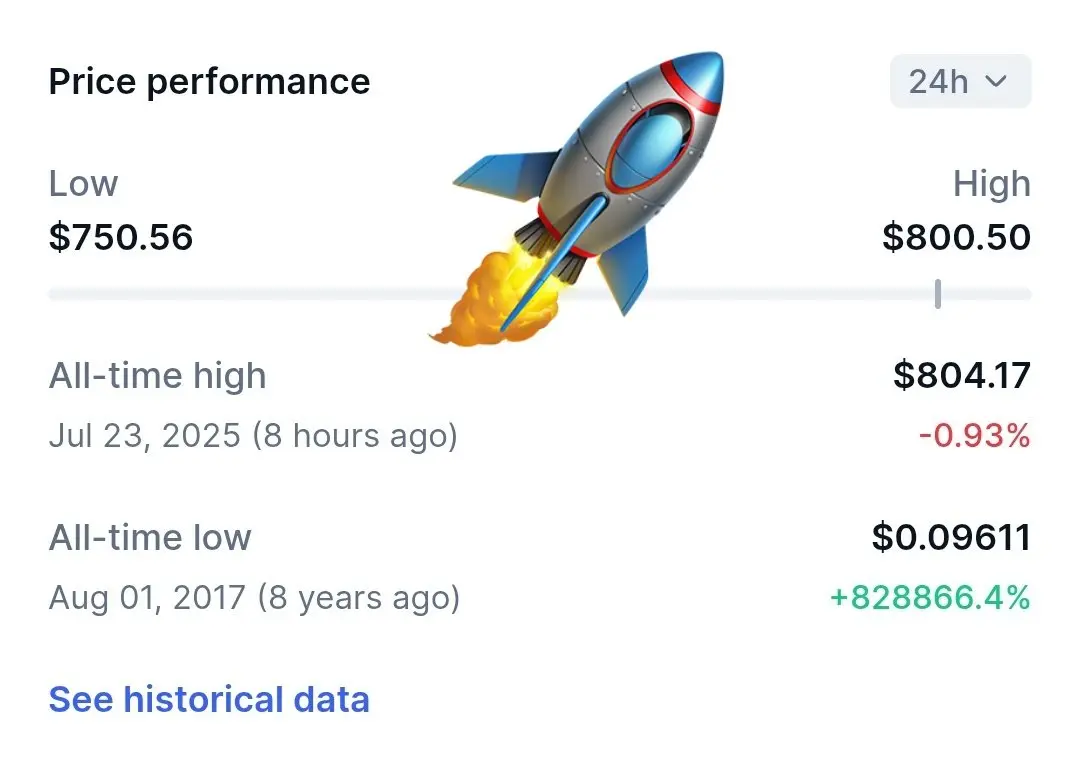The image size is (1080, 780).
Task: Click the low-high price range bar
Action: pyautogui.click(x=540, y=294)
